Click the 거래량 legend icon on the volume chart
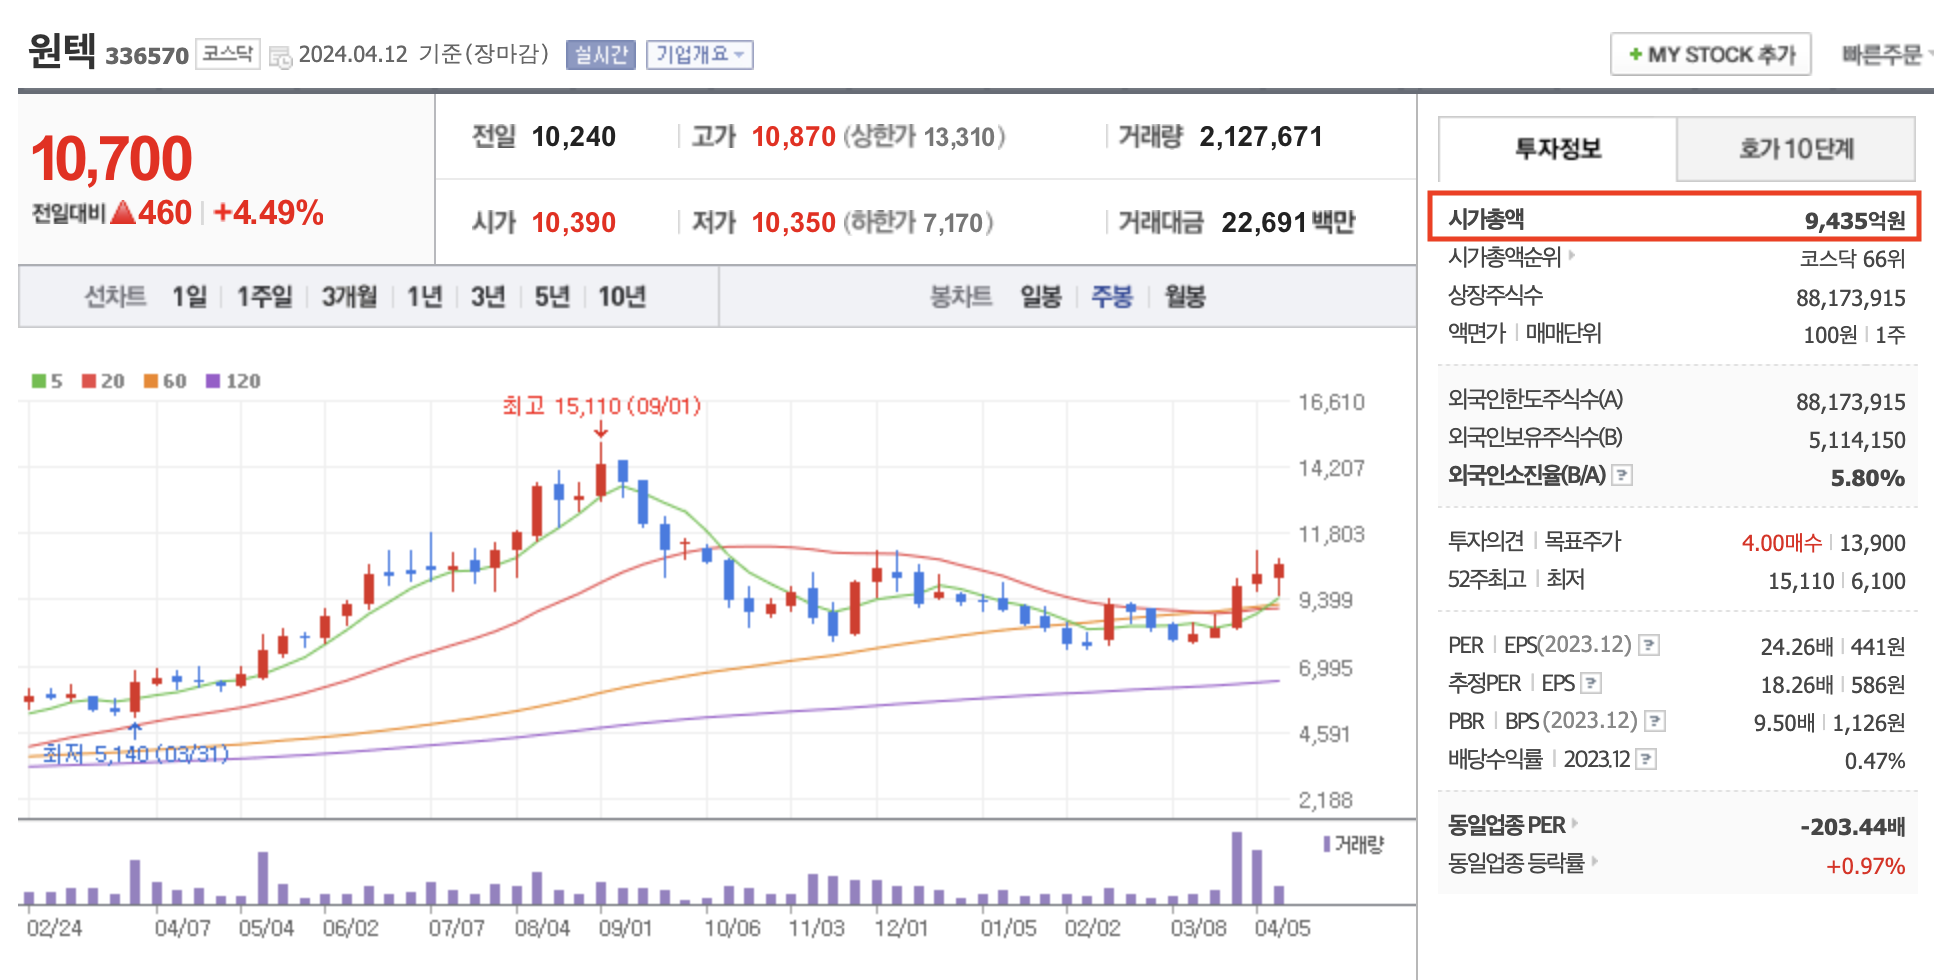Screen dimensions: 1934x980 (1325, 845)
